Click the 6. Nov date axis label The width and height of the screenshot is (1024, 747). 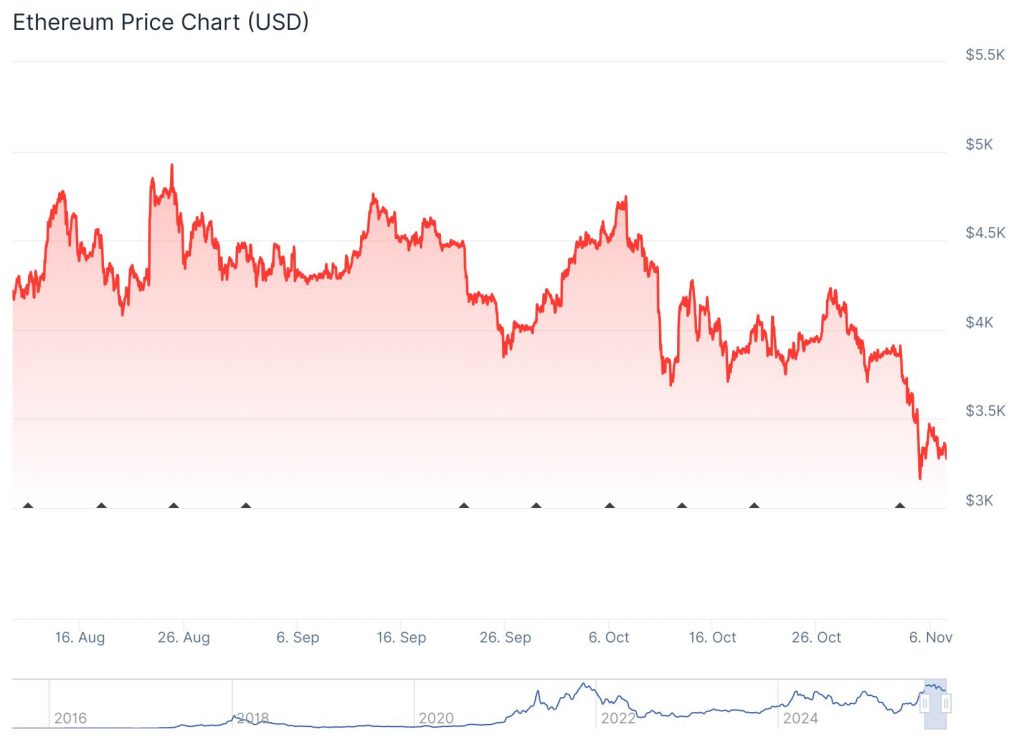pyautogui.click(x=928, y=638)
